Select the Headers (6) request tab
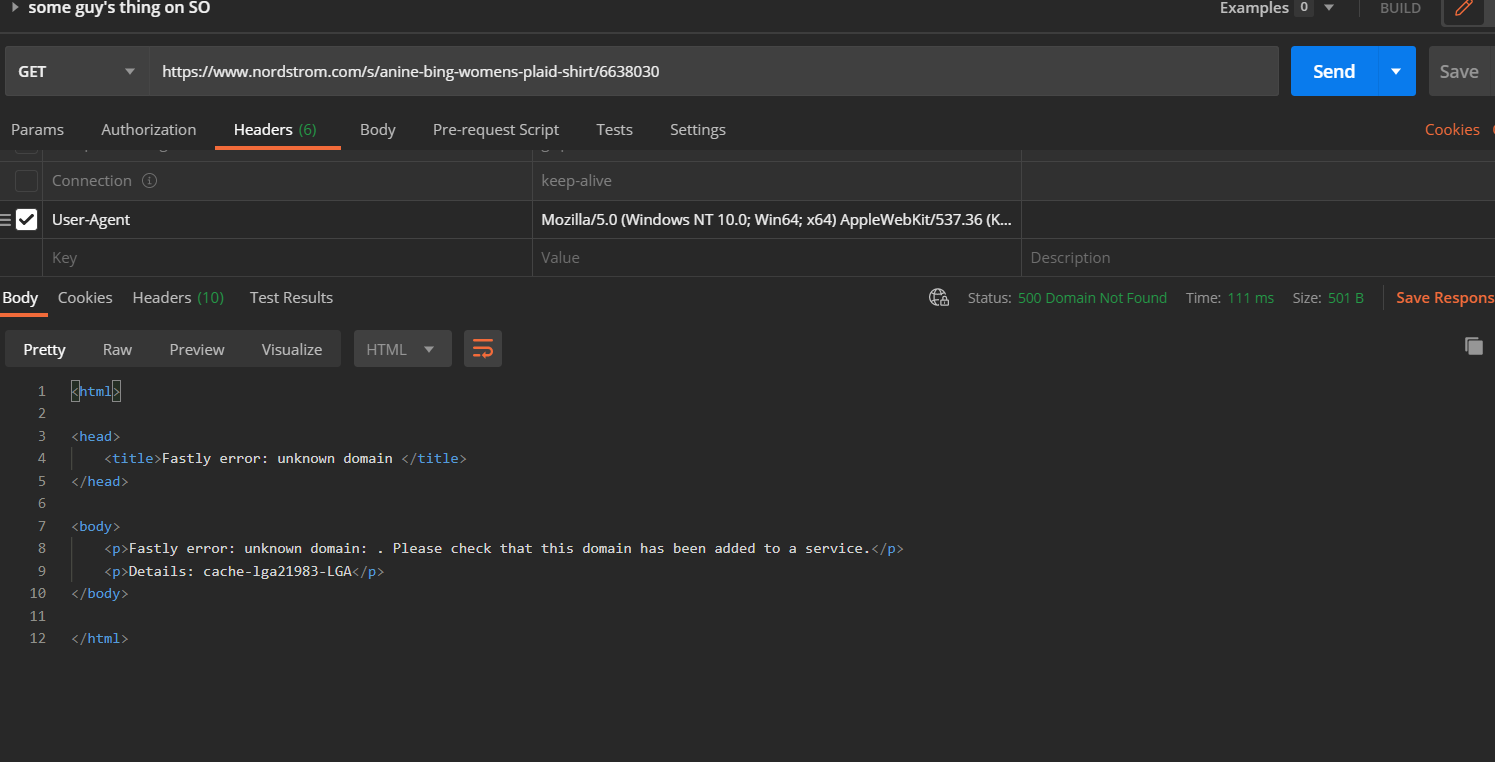 (275, 129)
